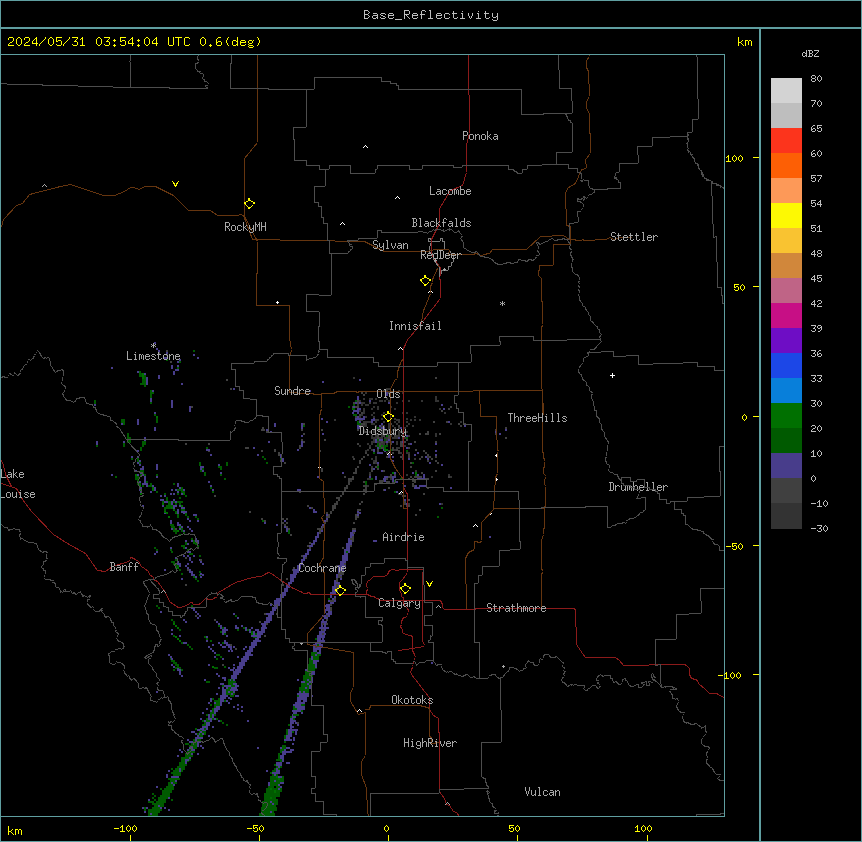
Task: Click the 80 value at legend top
Action: point(816,79)
